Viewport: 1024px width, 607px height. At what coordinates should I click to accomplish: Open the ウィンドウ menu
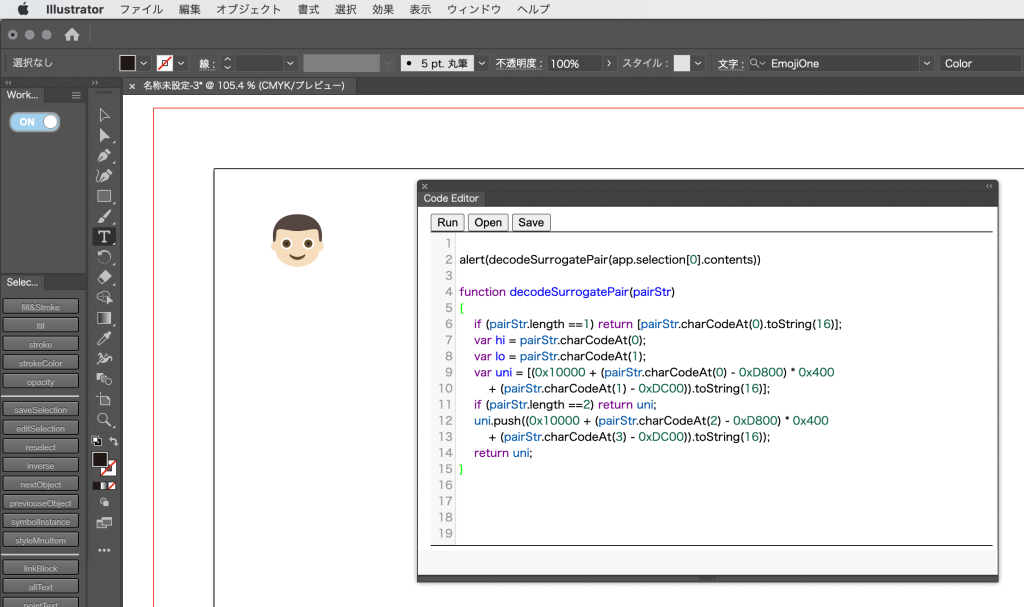(473, 9)
